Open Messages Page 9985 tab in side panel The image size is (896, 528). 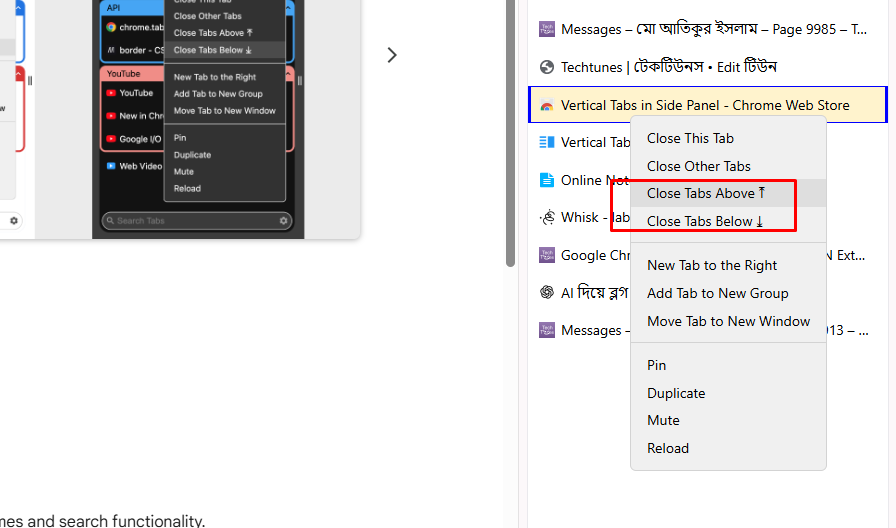707,29
